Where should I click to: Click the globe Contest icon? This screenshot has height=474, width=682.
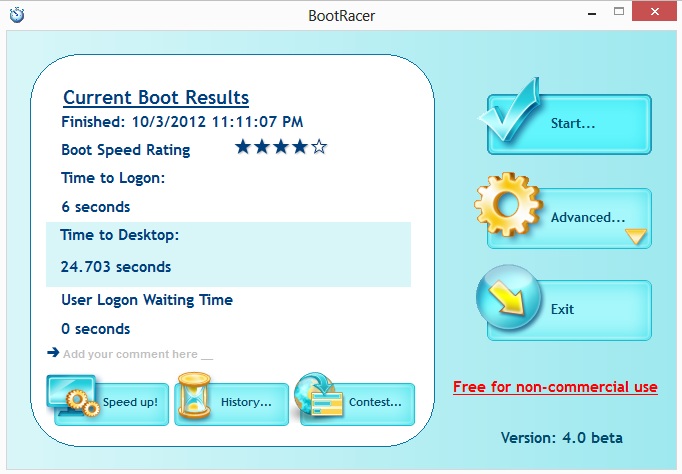point(319,396)
